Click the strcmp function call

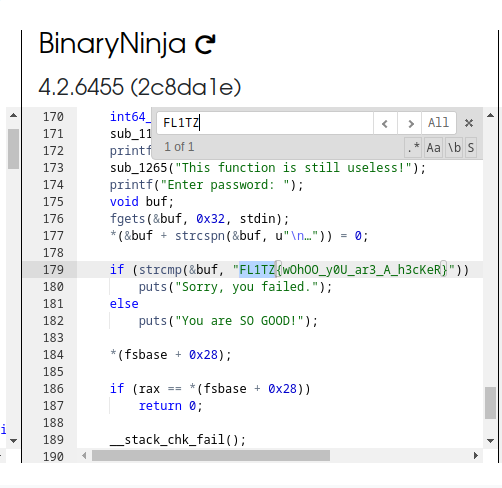pyautogui.click(x=160, y=270)
